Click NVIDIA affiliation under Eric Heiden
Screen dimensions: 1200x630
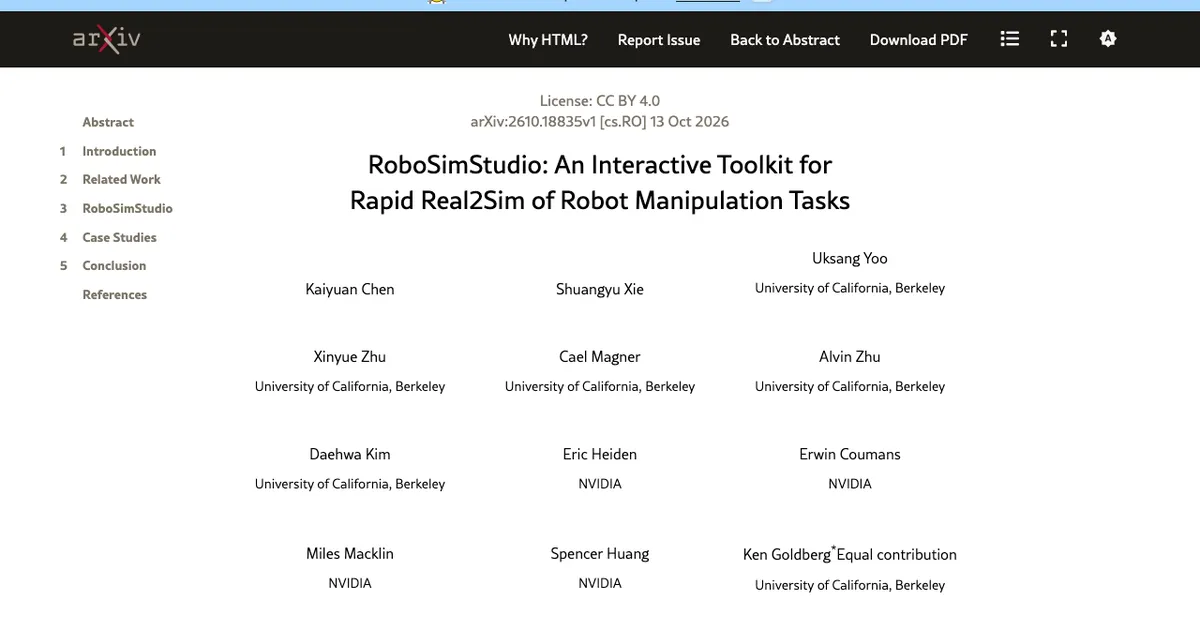point(600,484)
